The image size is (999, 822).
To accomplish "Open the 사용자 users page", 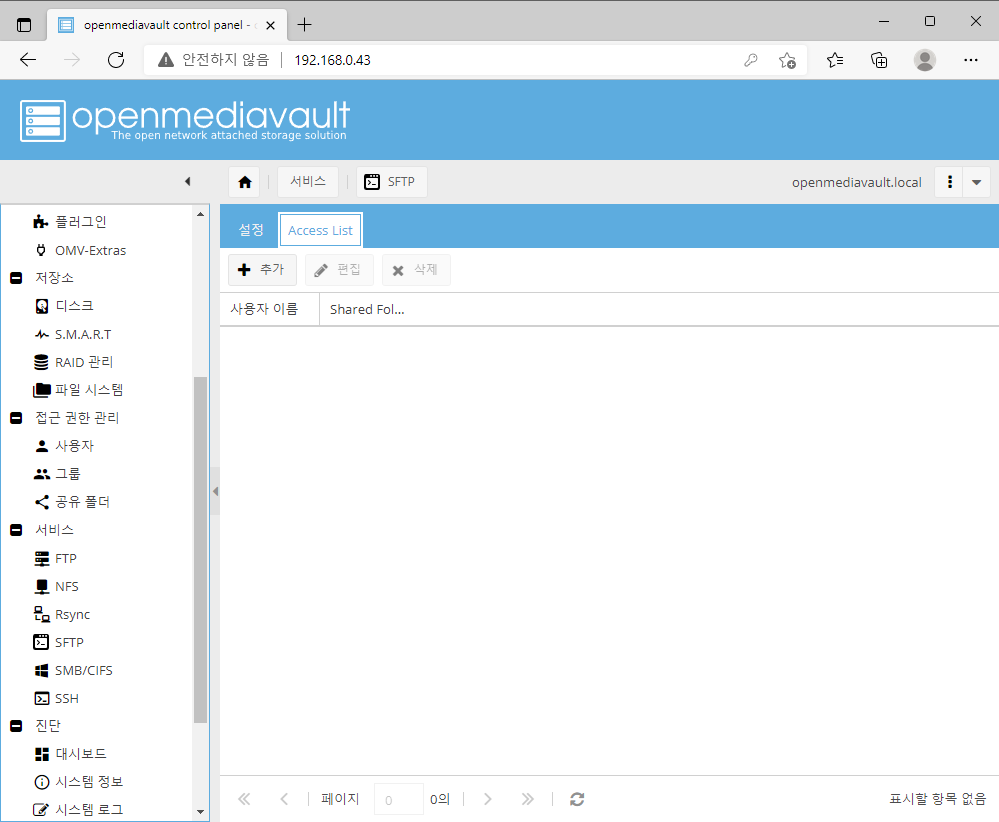I will [63, 446].
